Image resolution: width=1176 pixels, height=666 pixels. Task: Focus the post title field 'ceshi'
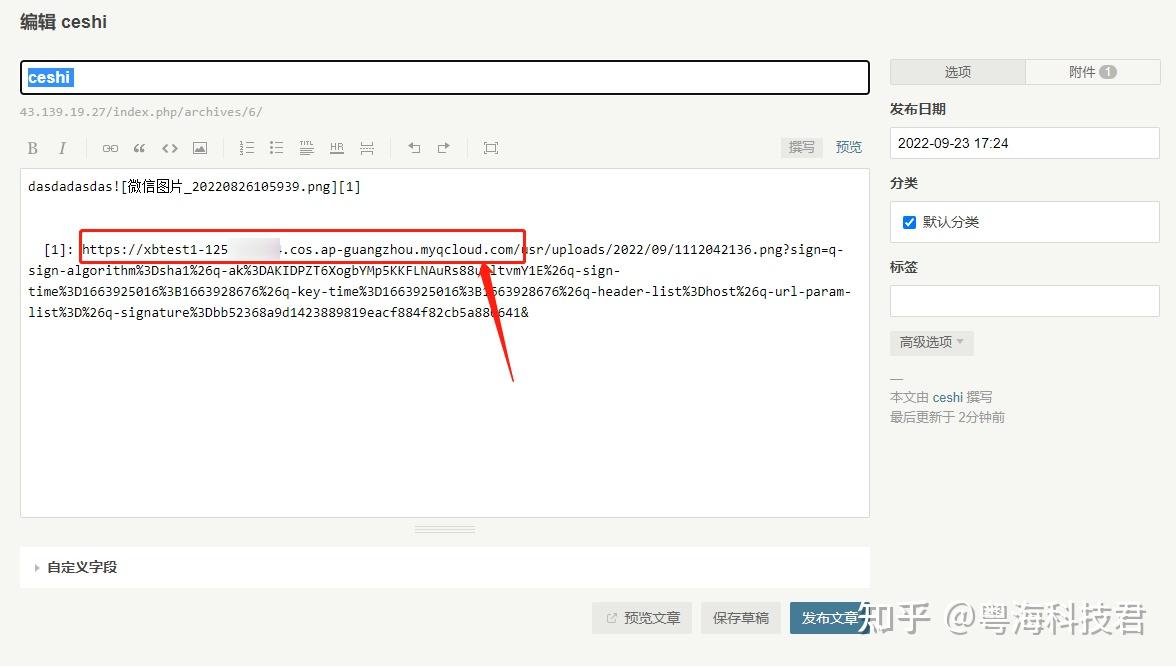point(445,77)
